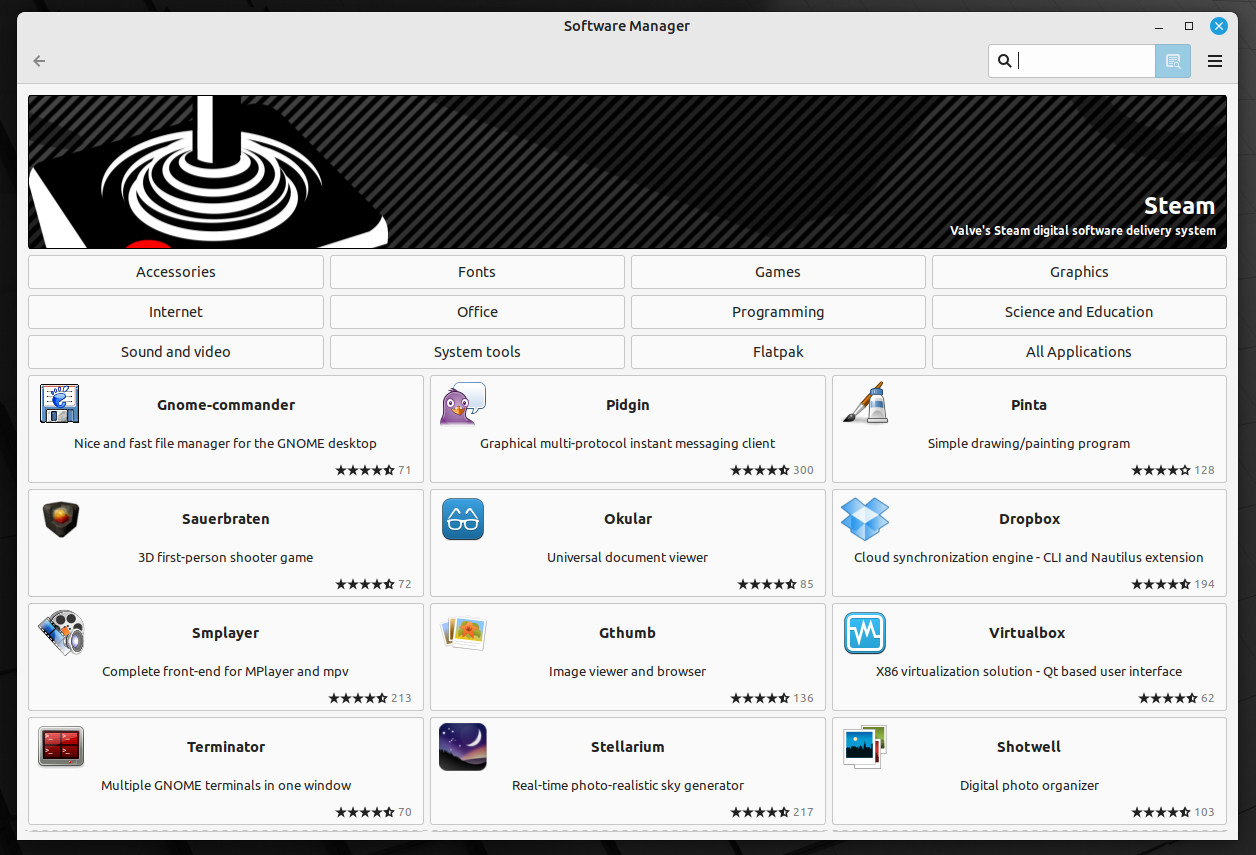Browse Science and Education category

pos(1079,312)
